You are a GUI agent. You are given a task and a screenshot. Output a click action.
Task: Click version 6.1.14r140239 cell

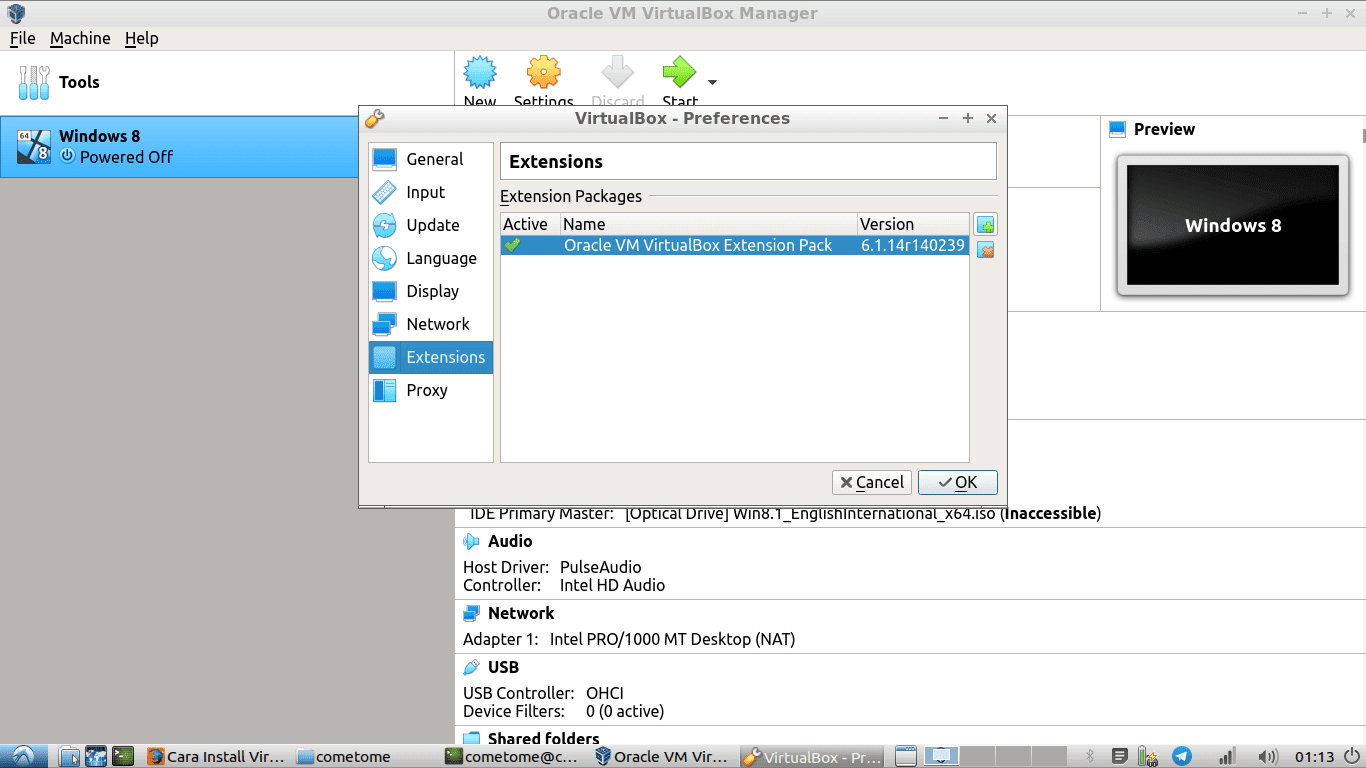pyautogui.click(x=912, y=245)
